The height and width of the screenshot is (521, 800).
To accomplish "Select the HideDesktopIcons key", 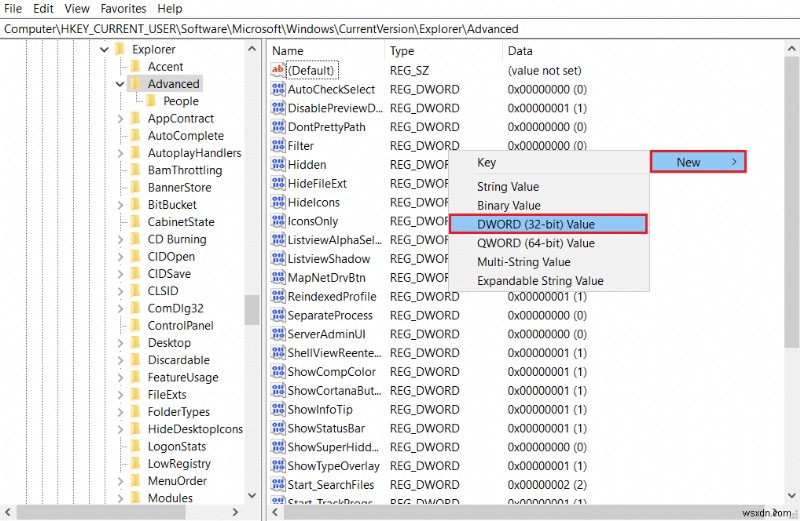I will click(195, 429).
